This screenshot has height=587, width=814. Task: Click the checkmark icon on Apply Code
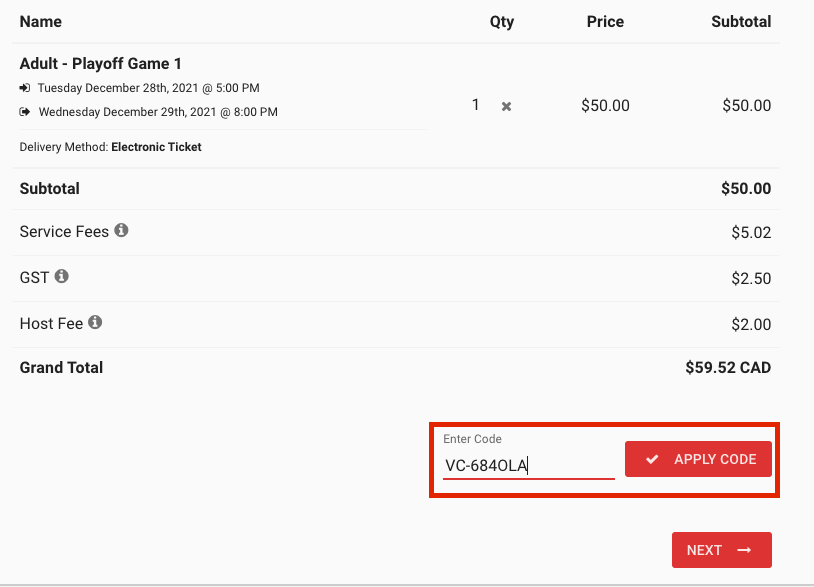(652, 459)
